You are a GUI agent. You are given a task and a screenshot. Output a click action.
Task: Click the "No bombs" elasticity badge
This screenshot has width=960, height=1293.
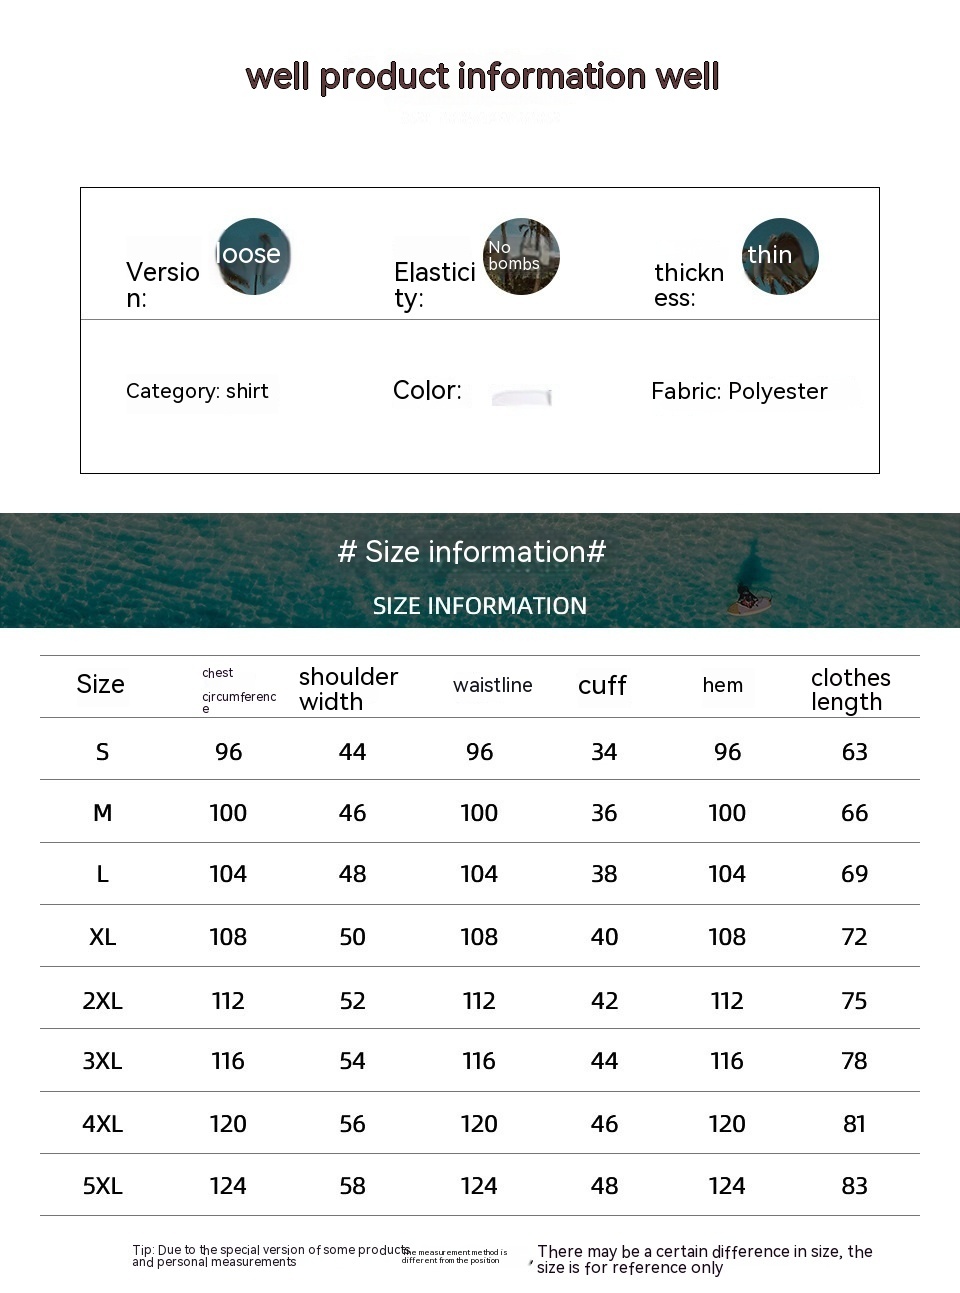click(521, 256)
